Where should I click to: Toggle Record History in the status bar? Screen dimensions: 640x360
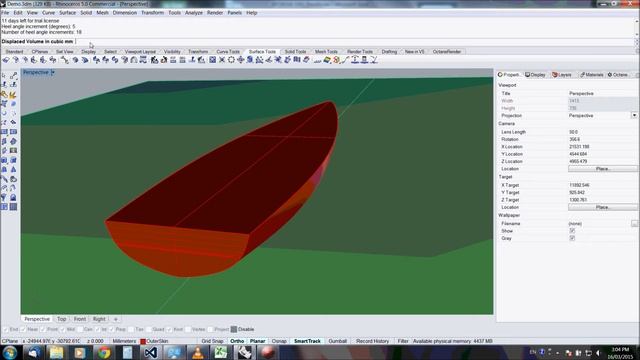(x=372, y=341)
